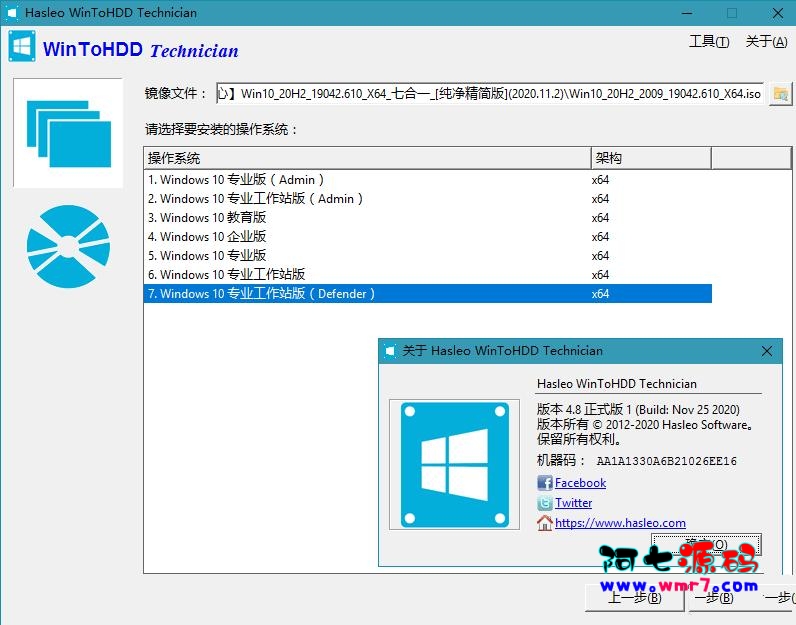Viewport: 796px width, 625px height.
Task: Close the main WinToHDD window
Action: (777, 13)
